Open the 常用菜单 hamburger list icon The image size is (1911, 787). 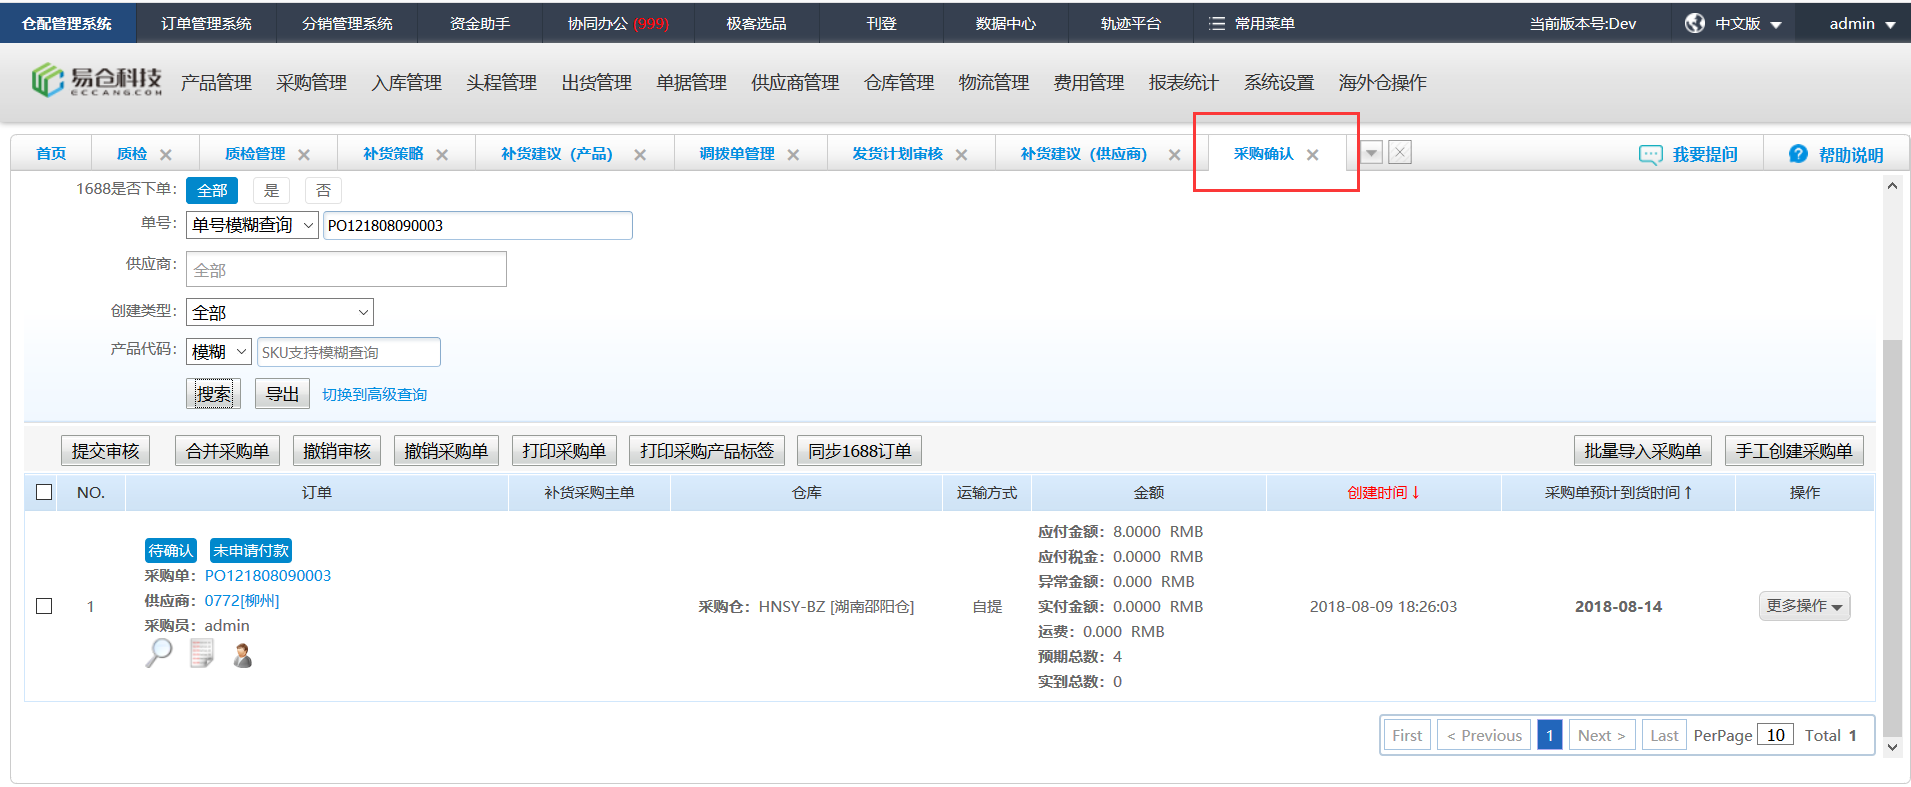[x=1217, y=23]
